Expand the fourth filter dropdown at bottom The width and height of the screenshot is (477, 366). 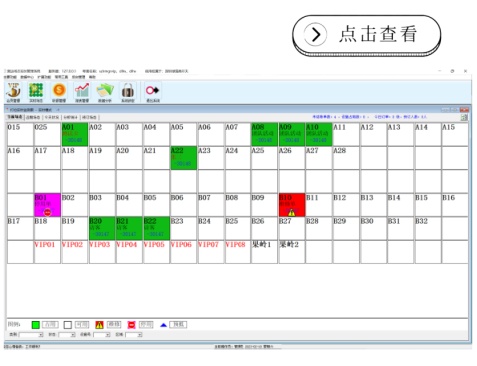tap(140, 334)
